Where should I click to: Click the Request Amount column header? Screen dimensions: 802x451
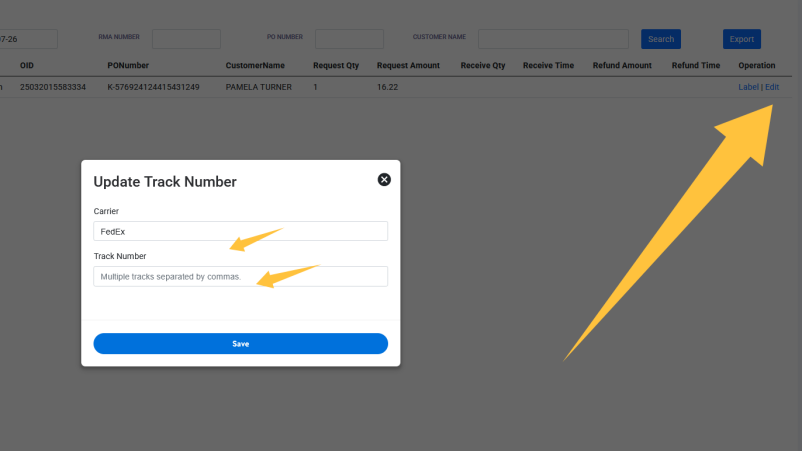(x=408, y=65)
